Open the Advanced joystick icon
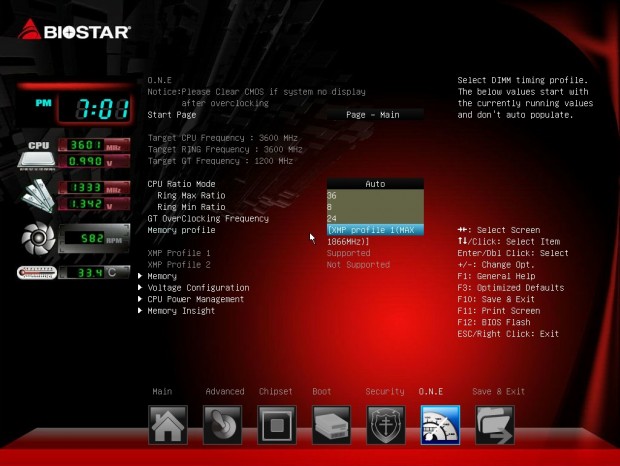Screen dimensions: 620x466 click(x=222, y=425)
